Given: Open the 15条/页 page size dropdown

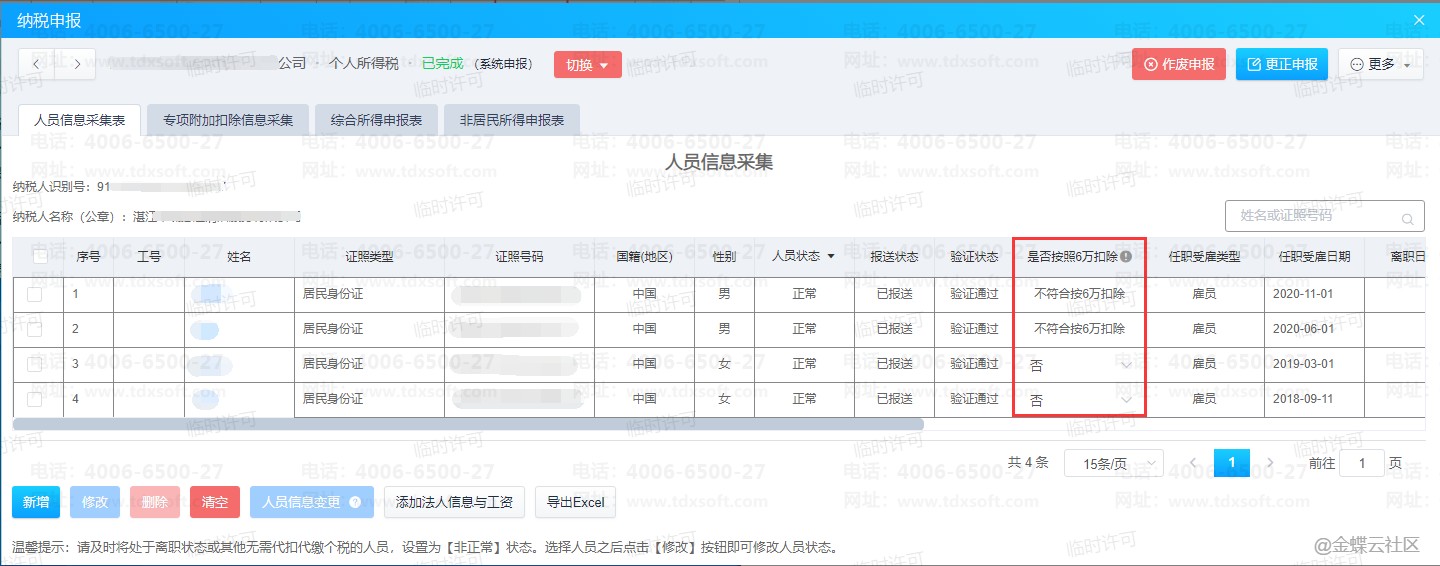Looking at the screenshot, I should pos(1113,463).
